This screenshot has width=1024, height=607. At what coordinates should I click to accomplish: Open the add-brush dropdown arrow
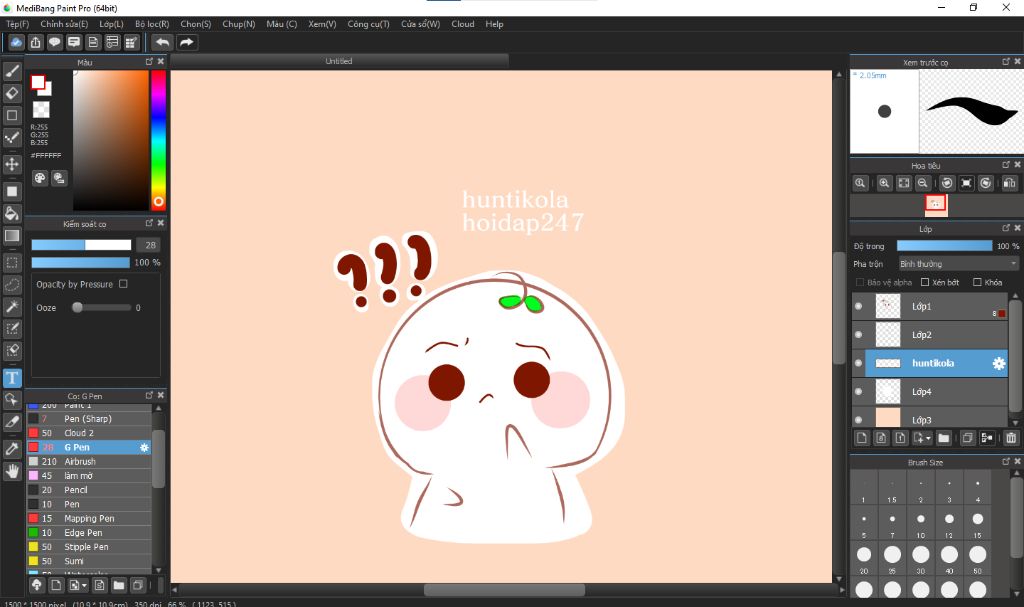pyautogui.click(x=84, y=585)
